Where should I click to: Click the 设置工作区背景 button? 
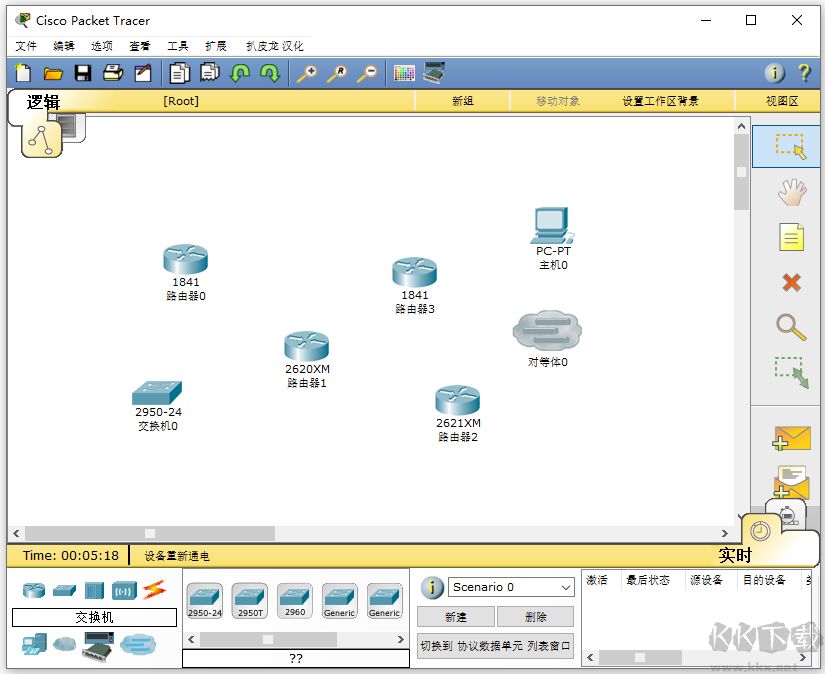point(660,101)
